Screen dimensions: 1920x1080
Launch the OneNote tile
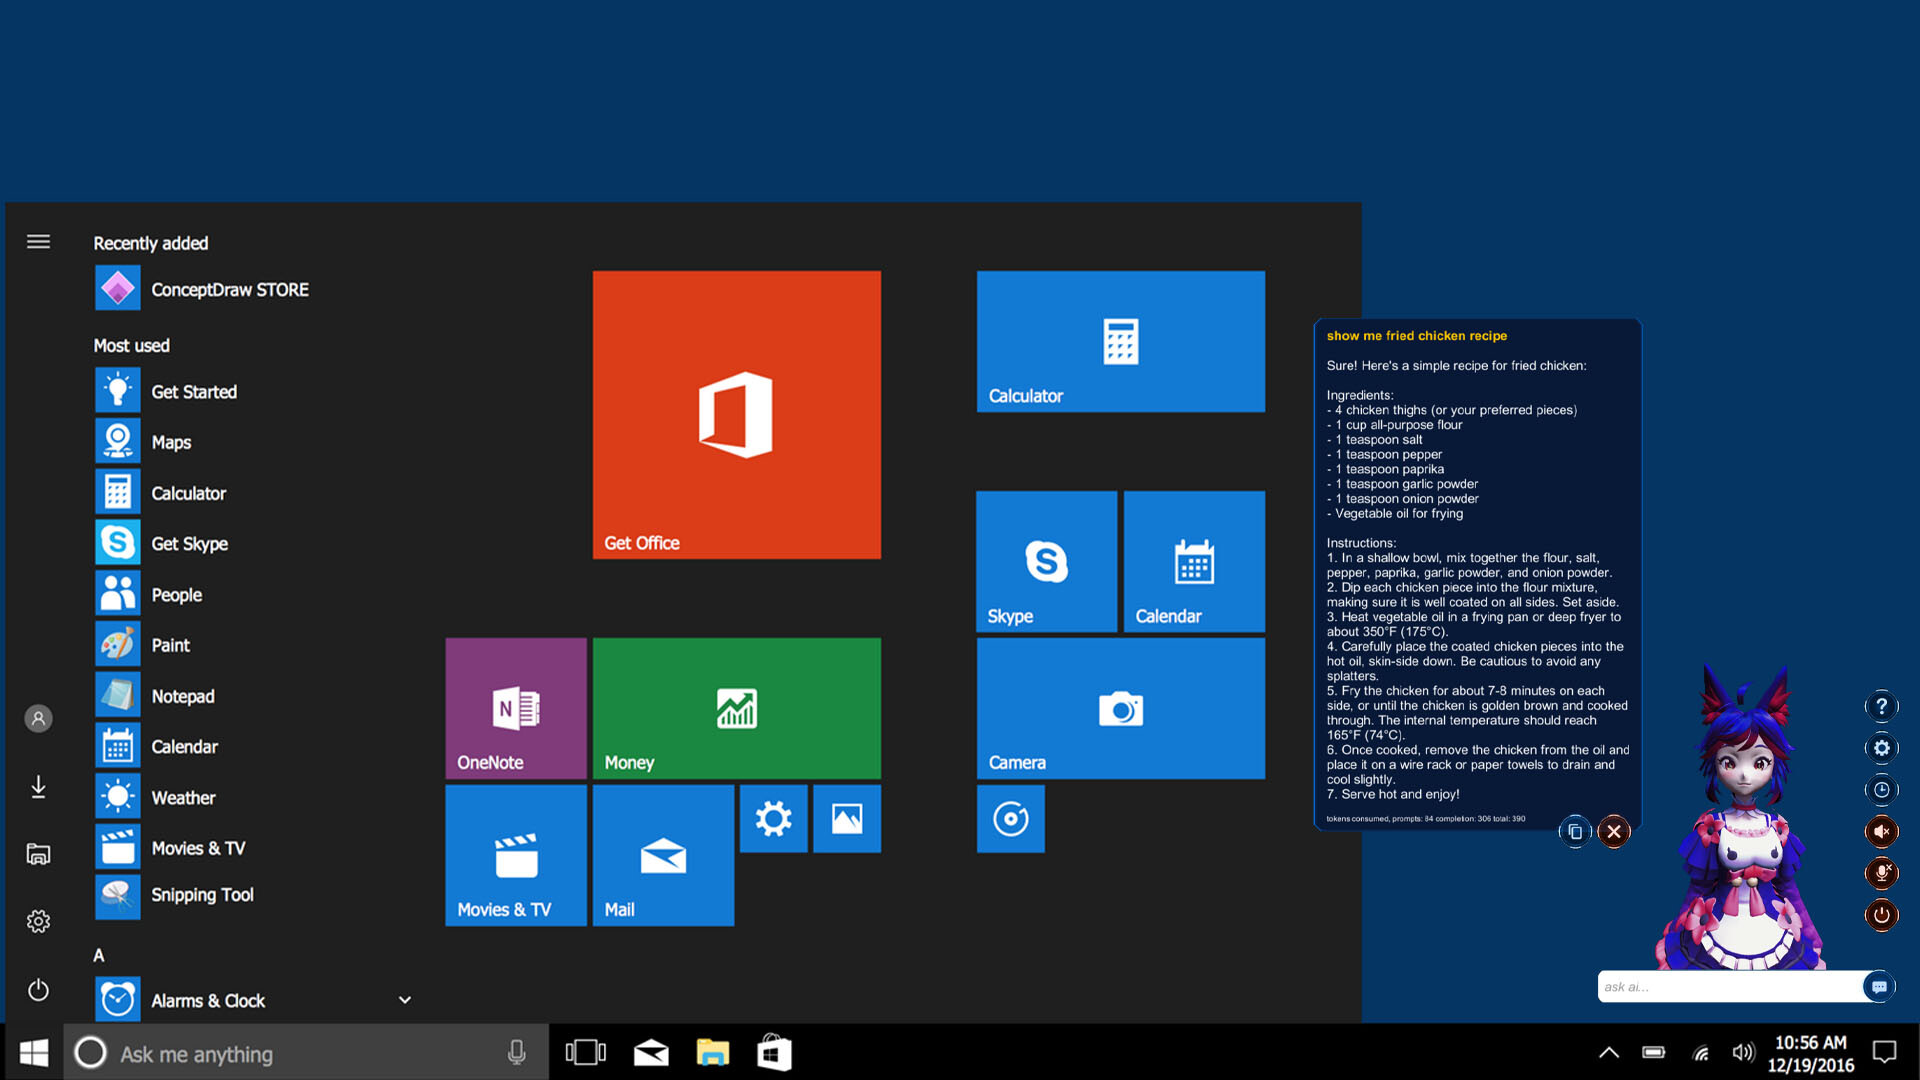515,707
